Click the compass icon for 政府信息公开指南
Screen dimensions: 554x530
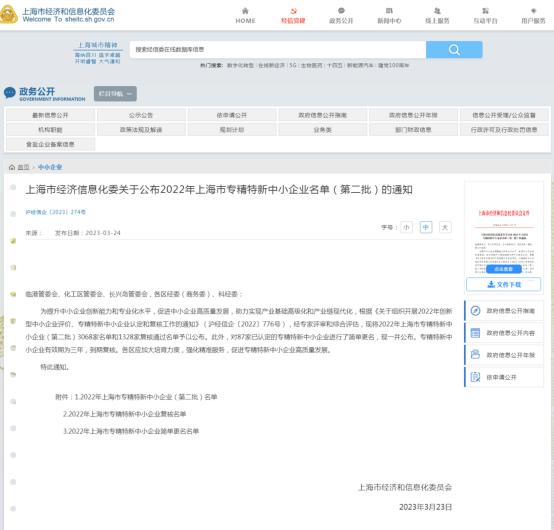tap(476, 311)
